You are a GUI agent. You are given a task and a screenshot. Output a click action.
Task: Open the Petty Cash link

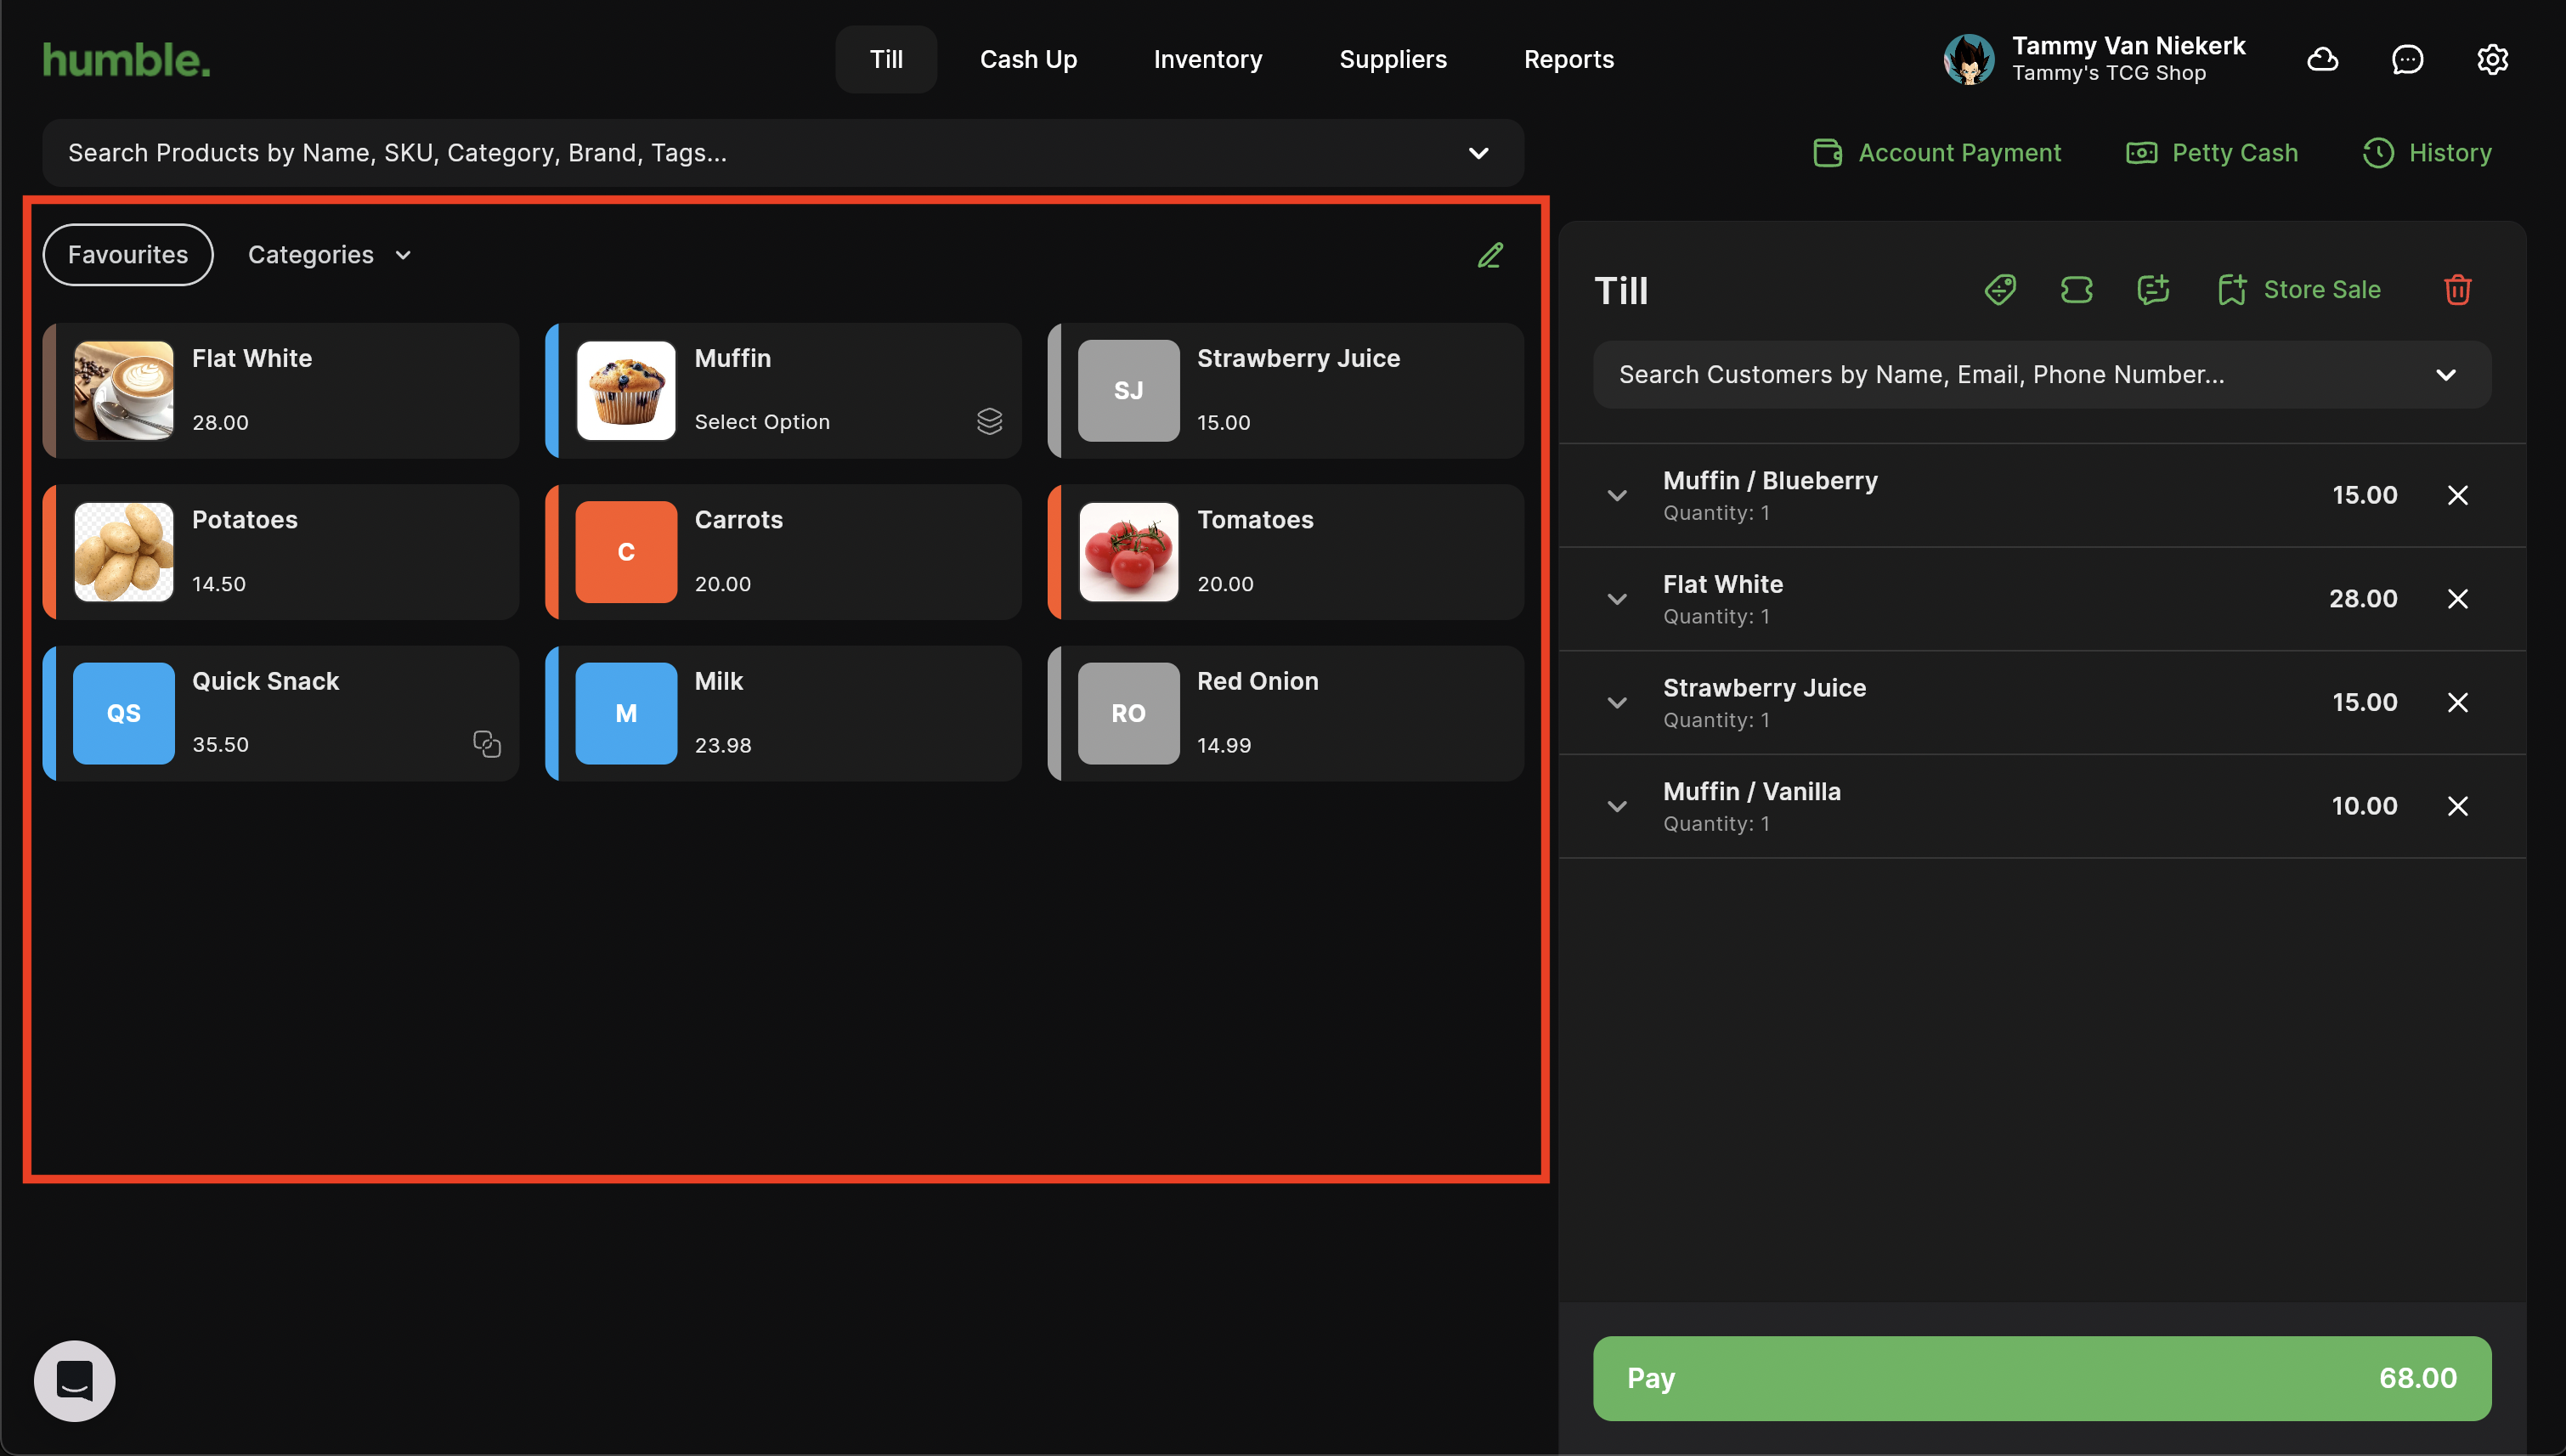(2212, 153)
